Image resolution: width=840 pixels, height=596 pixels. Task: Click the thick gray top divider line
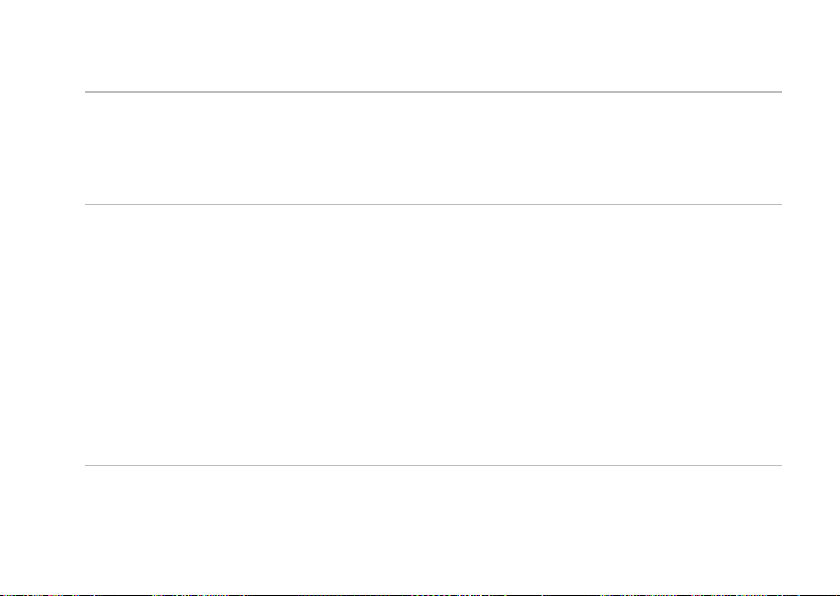point(433,92)
